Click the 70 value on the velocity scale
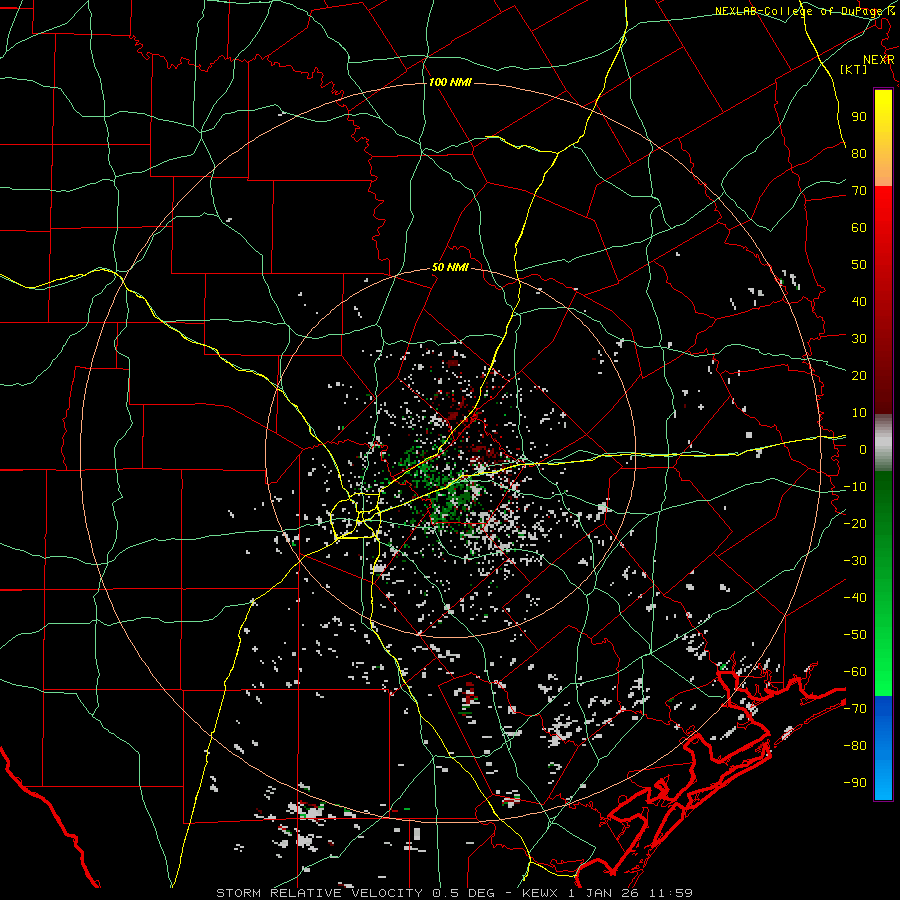The width and height of the screenshot is (900, 900). pos(859,191)
